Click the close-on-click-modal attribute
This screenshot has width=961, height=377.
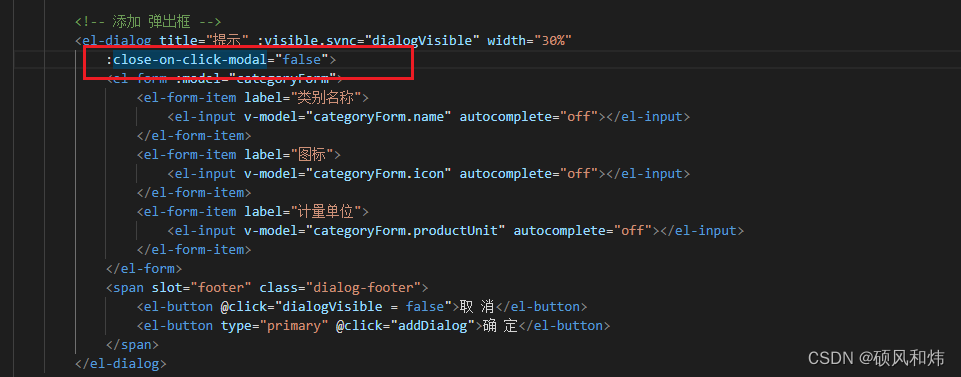coord(190,59)
